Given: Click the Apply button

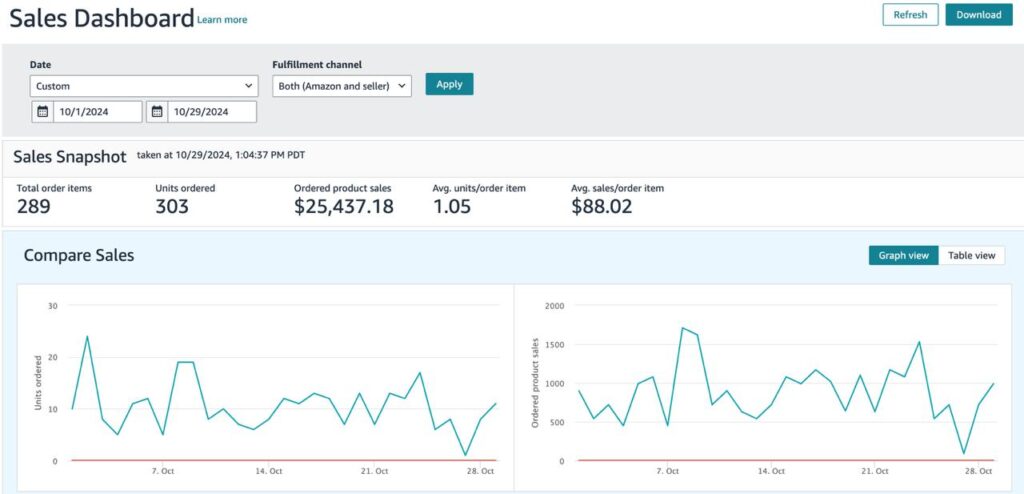Looking at the screenshot, I should pos(449,84).
